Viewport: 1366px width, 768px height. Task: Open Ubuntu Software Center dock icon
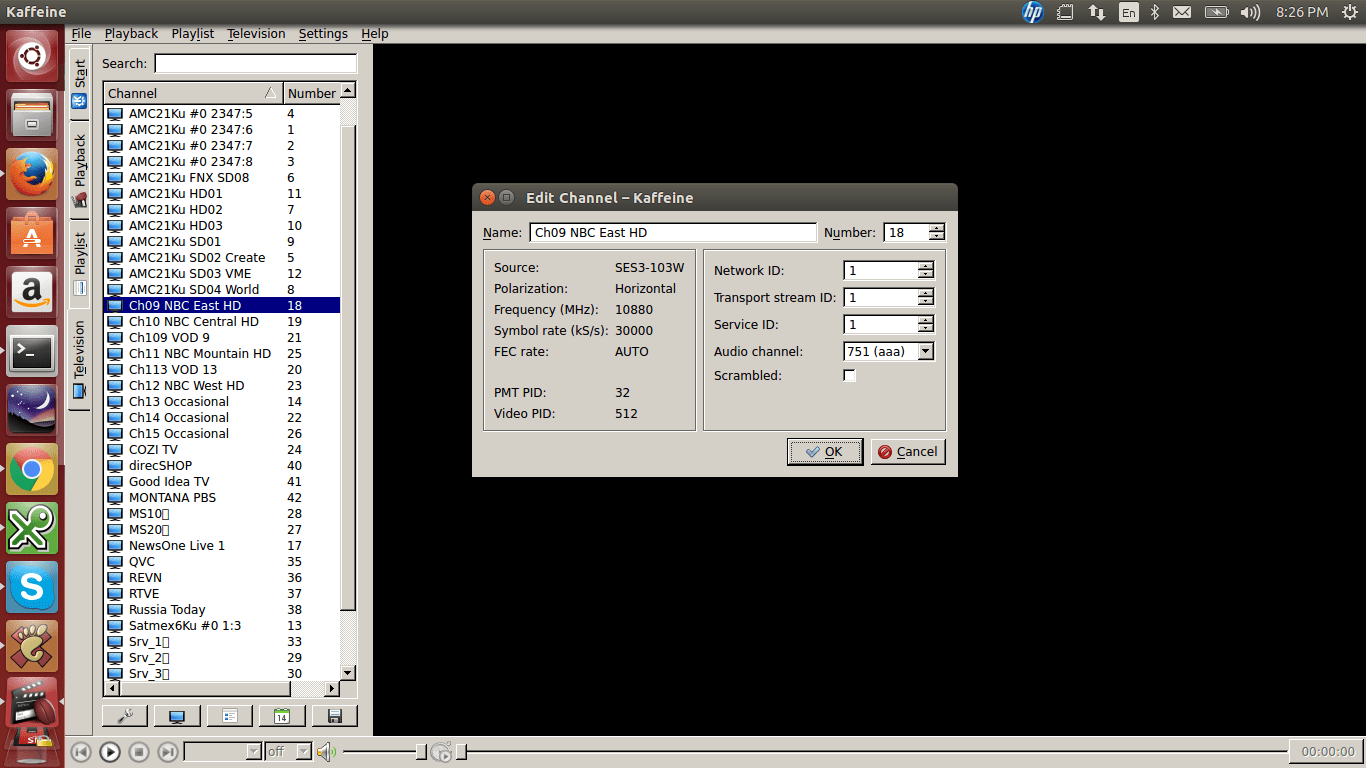32,233
